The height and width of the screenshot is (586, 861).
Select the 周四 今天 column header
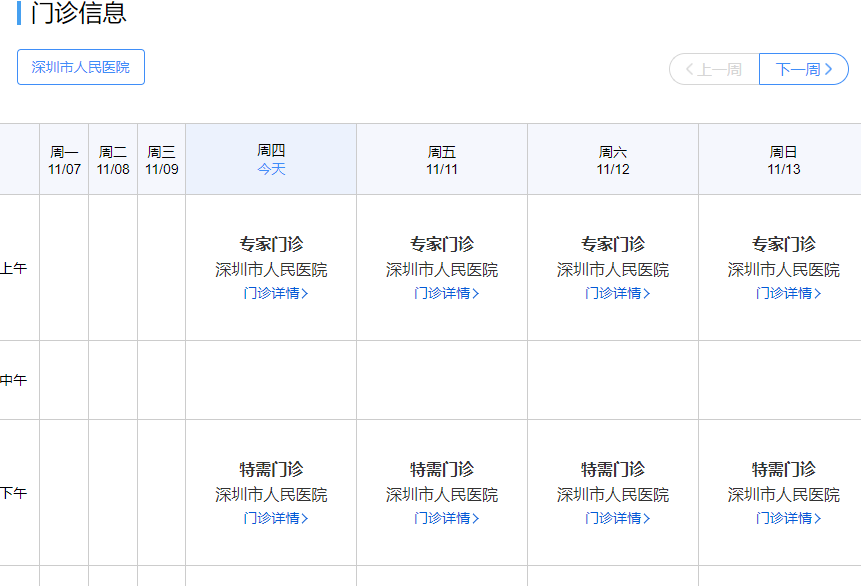pyautogui.click(x=271, y=160)
